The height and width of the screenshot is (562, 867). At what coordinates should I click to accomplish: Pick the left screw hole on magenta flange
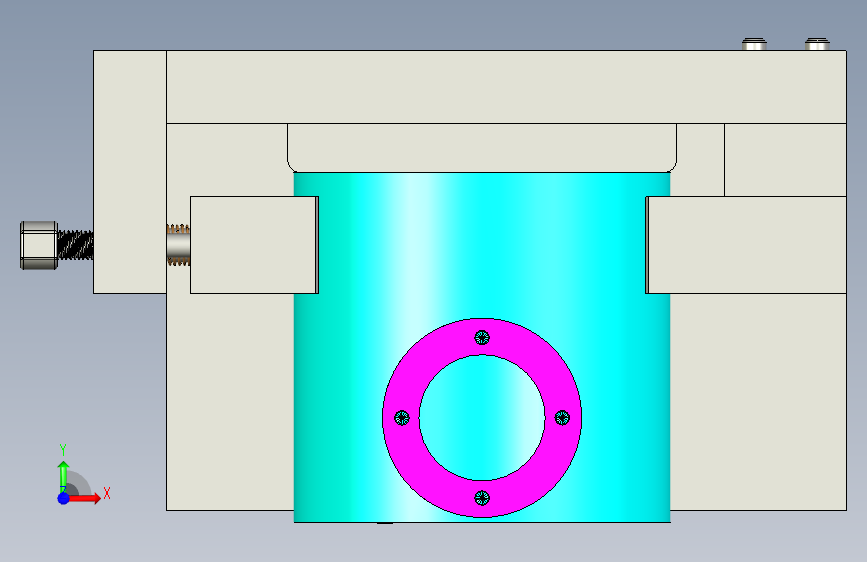402,418
